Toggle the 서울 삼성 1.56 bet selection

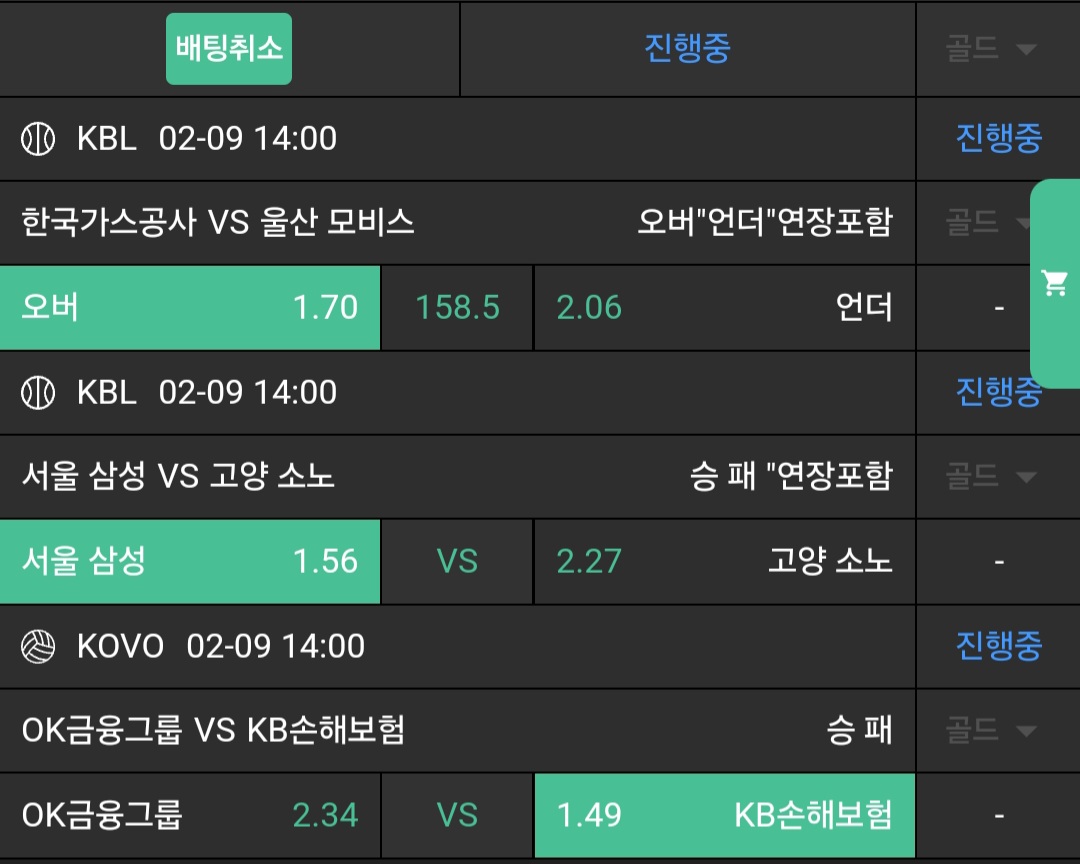click(190, 562)
